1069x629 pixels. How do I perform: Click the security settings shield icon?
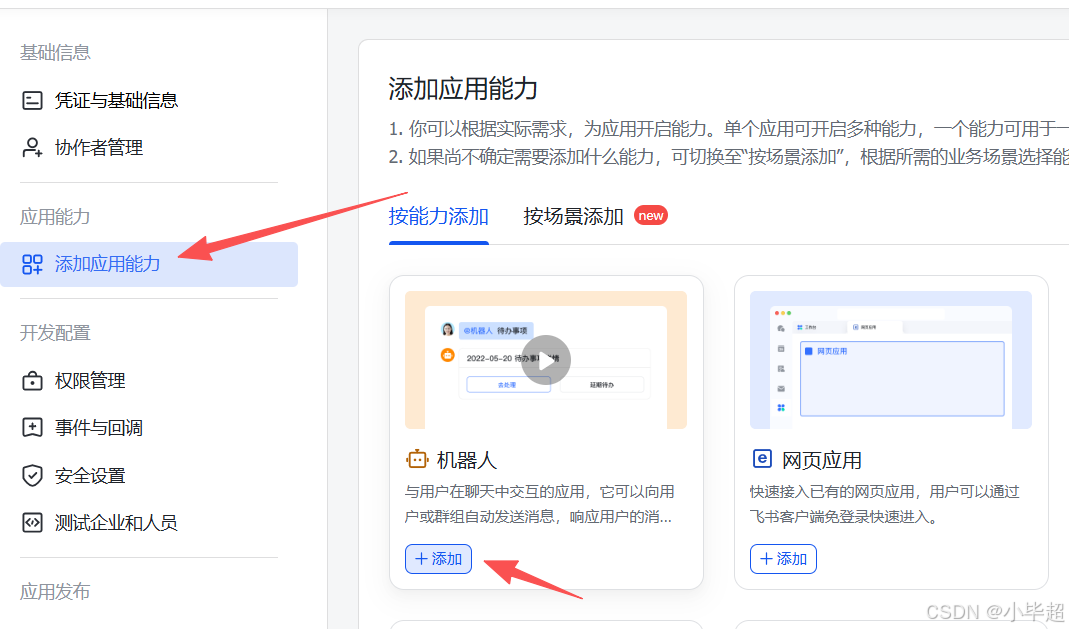32,475
